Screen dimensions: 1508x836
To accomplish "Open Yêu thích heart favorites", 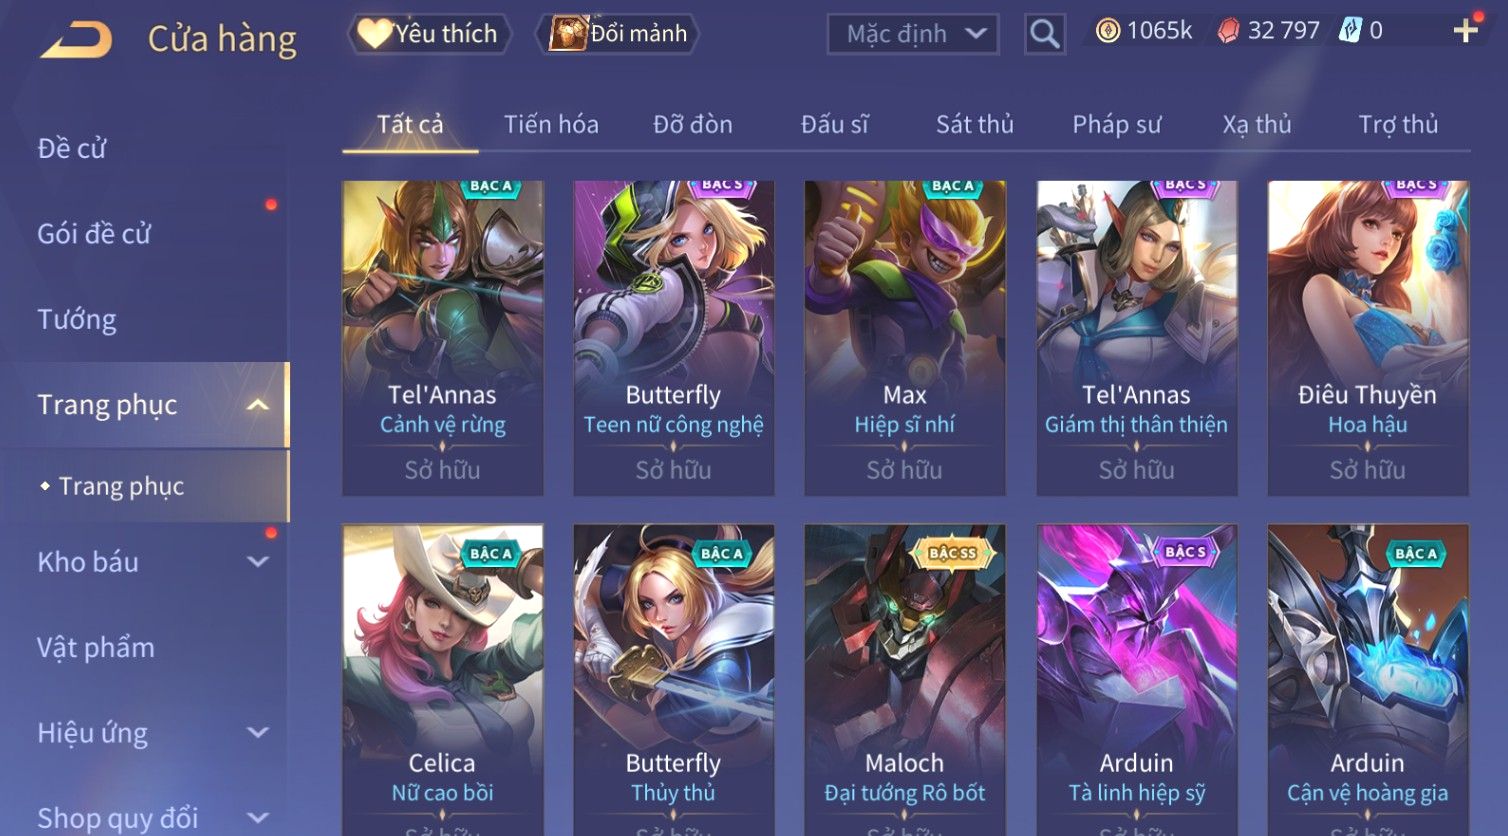I will (x=430, y=34).
